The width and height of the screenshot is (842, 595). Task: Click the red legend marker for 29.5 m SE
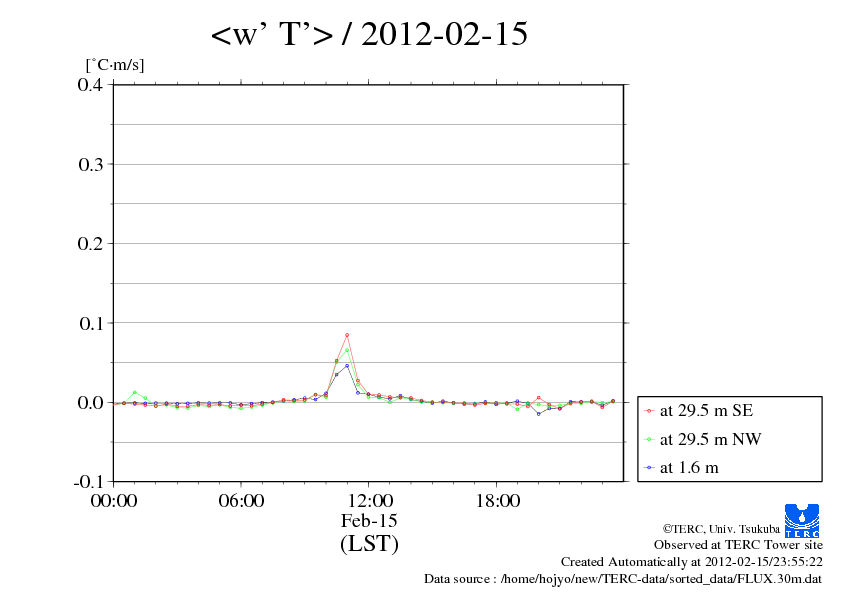coord(649,411)
